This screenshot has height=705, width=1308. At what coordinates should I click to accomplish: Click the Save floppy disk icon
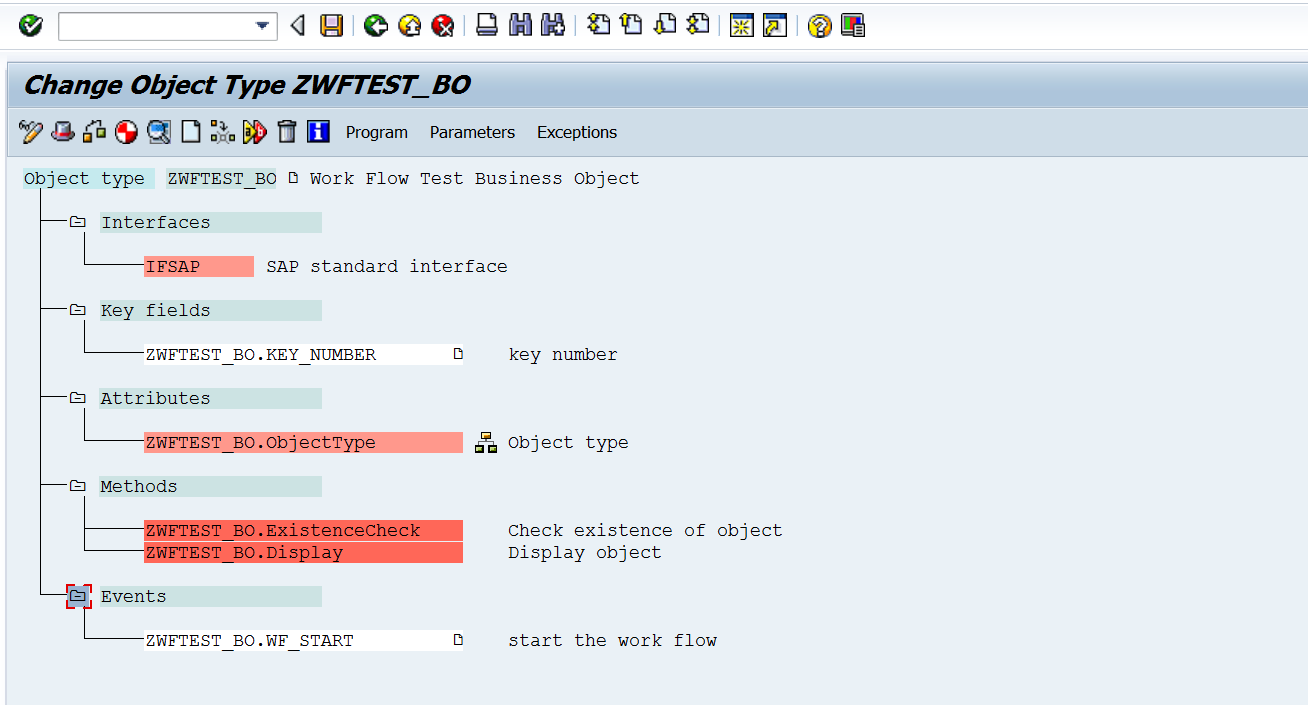331,26
